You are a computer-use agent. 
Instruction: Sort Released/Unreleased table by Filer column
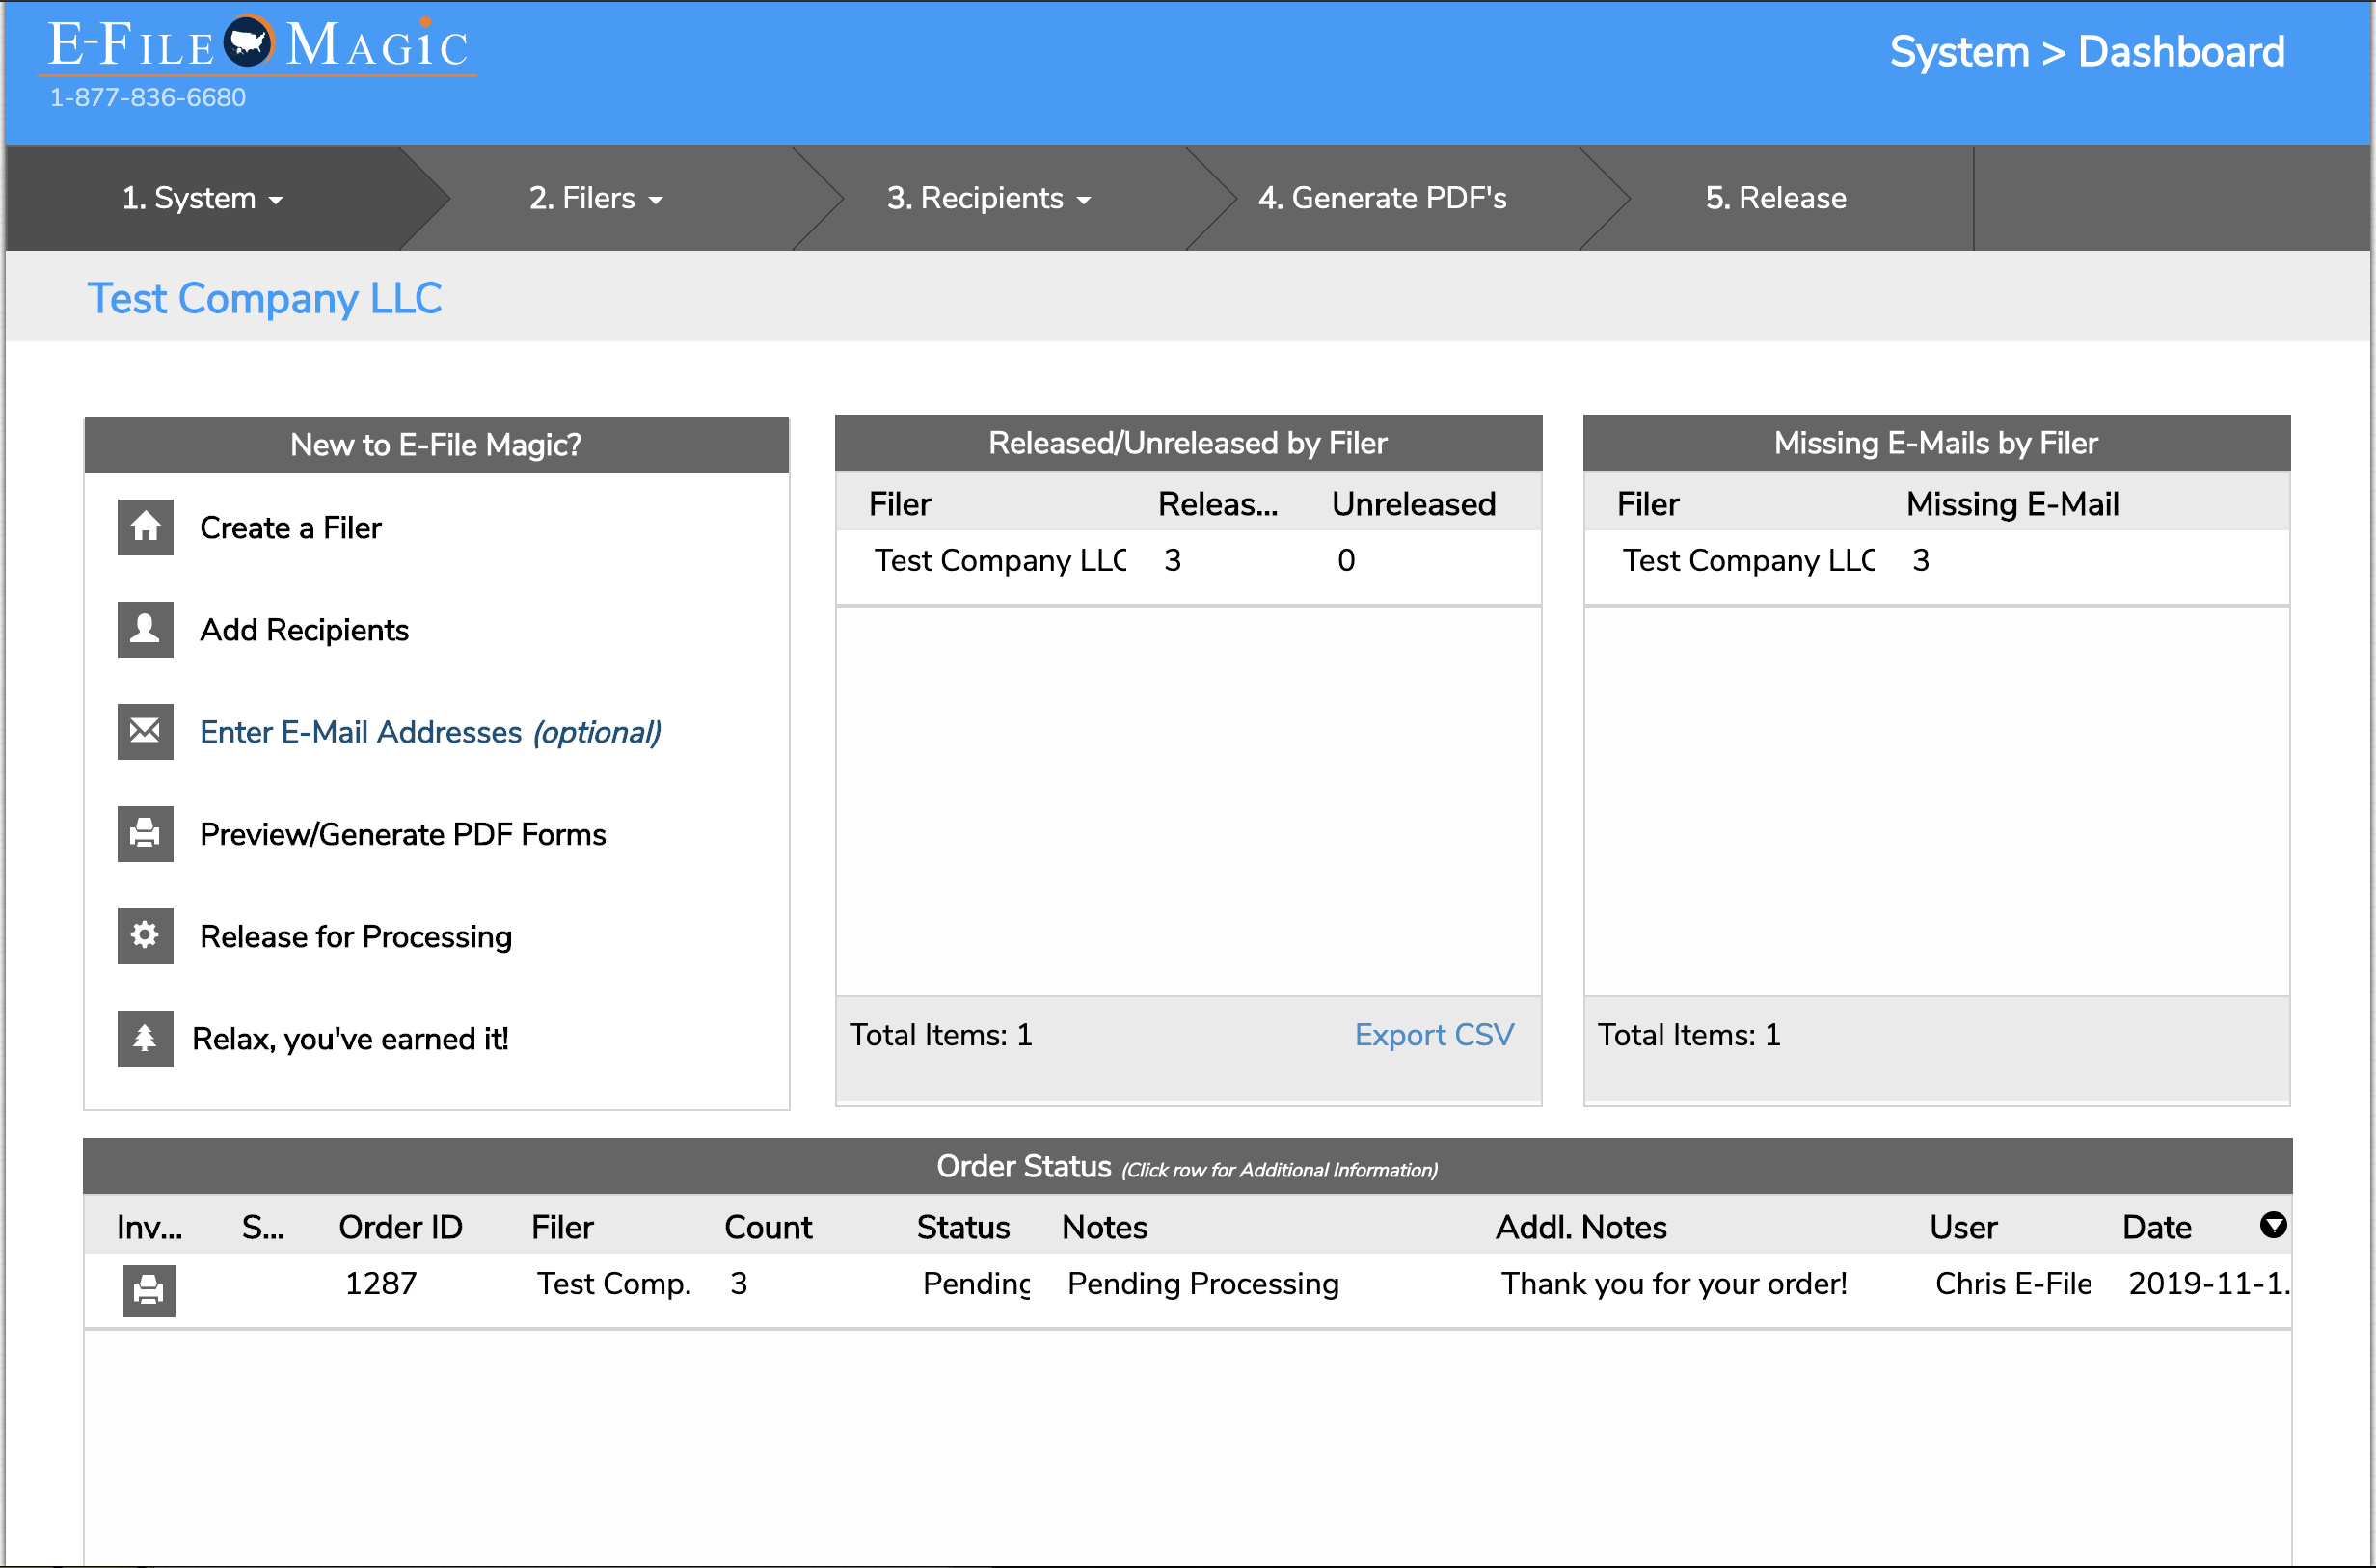pos(900,503)
